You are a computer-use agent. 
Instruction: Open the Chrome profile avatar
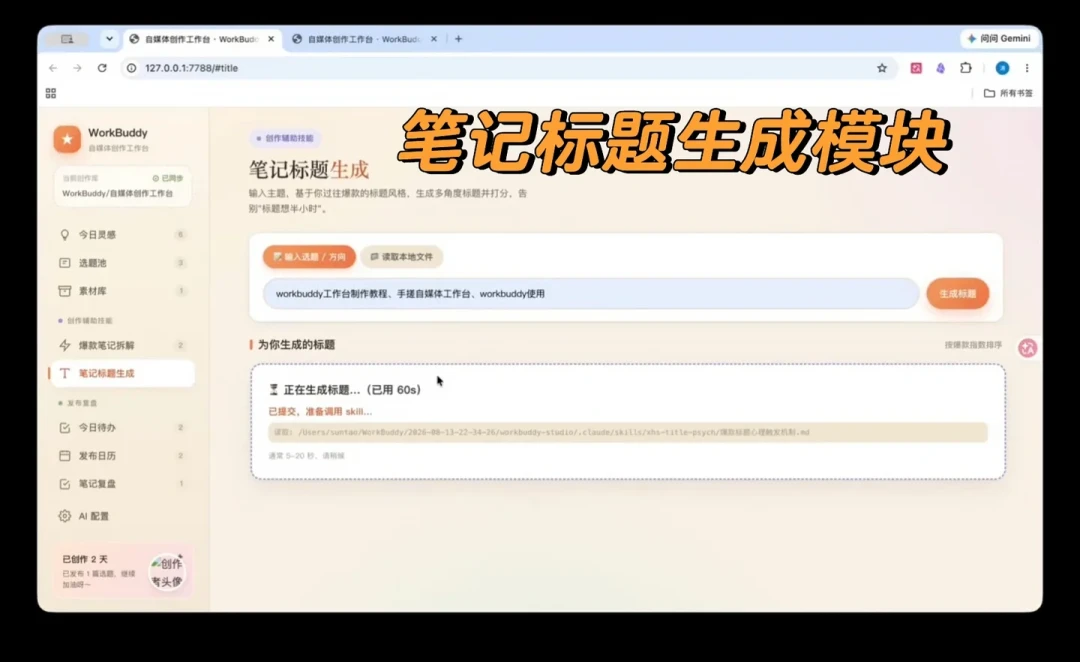pyautogui.click(x=1002, y=68)
